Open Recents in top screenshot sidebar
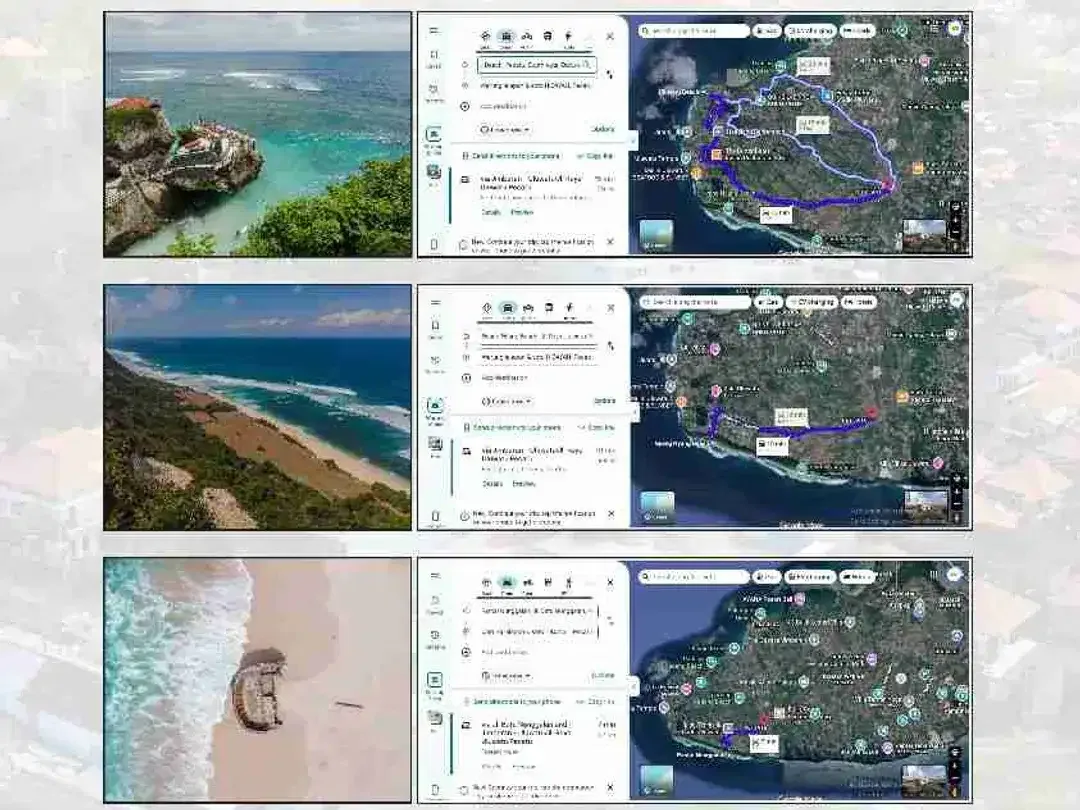 click(x=434, y=93)
